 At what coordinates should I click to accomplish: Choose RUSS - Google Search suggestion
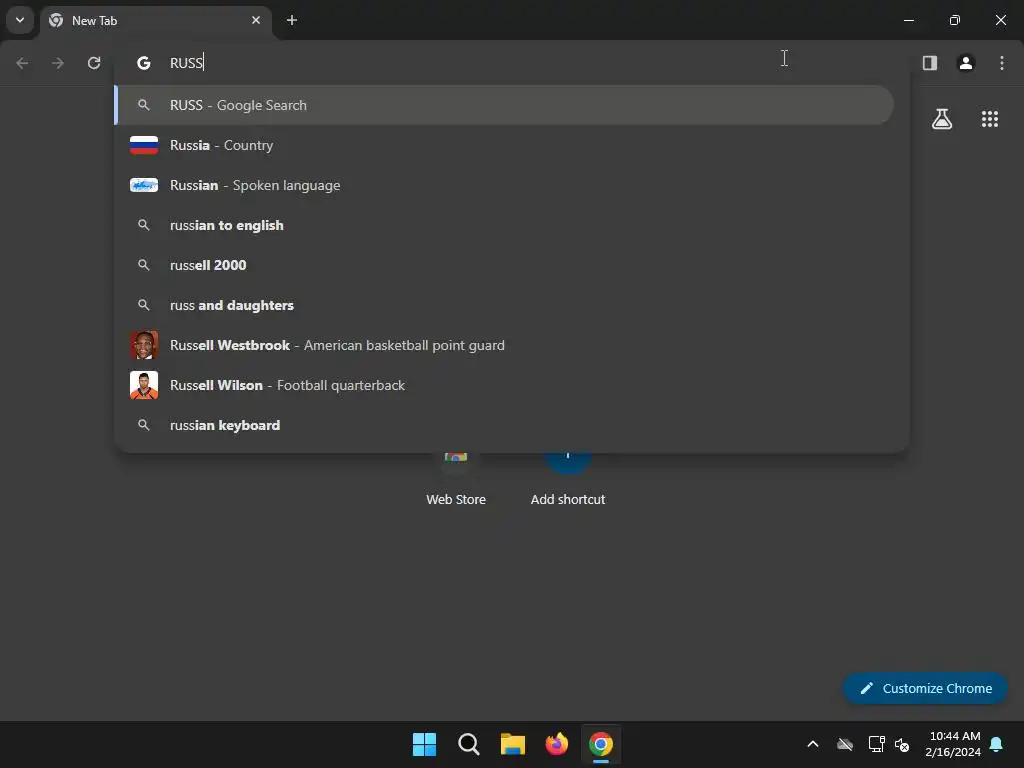pyautogui.click(x=504, y=105)
